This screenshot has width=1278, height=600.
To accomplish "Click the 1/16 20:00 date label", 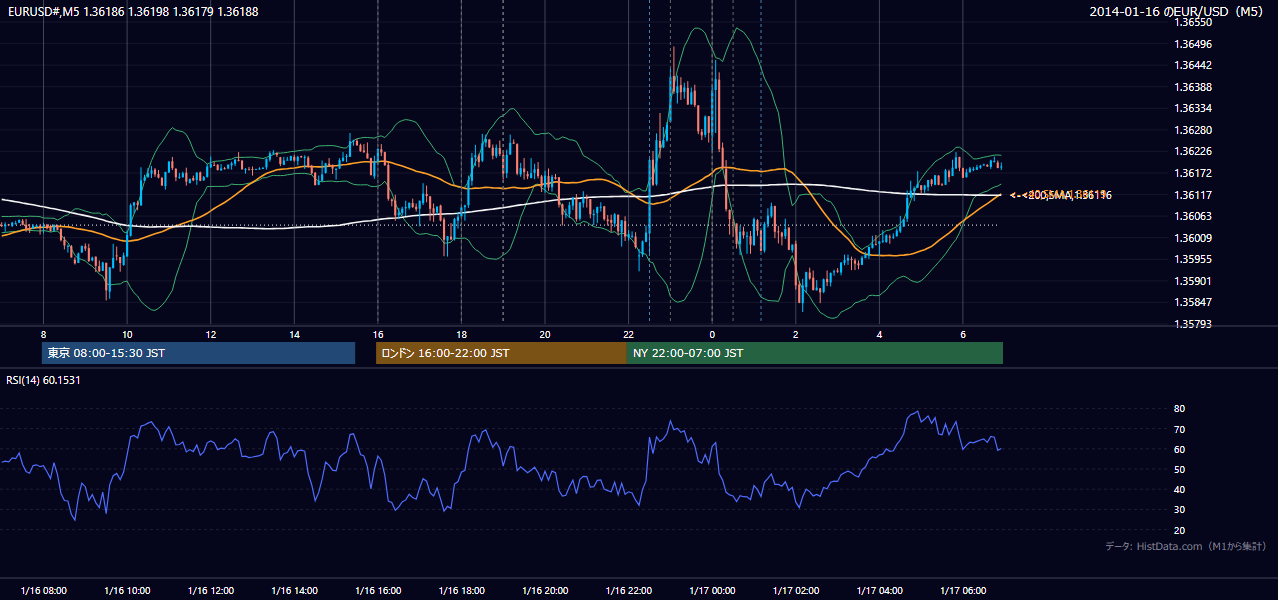I will (x=545, y=591).
